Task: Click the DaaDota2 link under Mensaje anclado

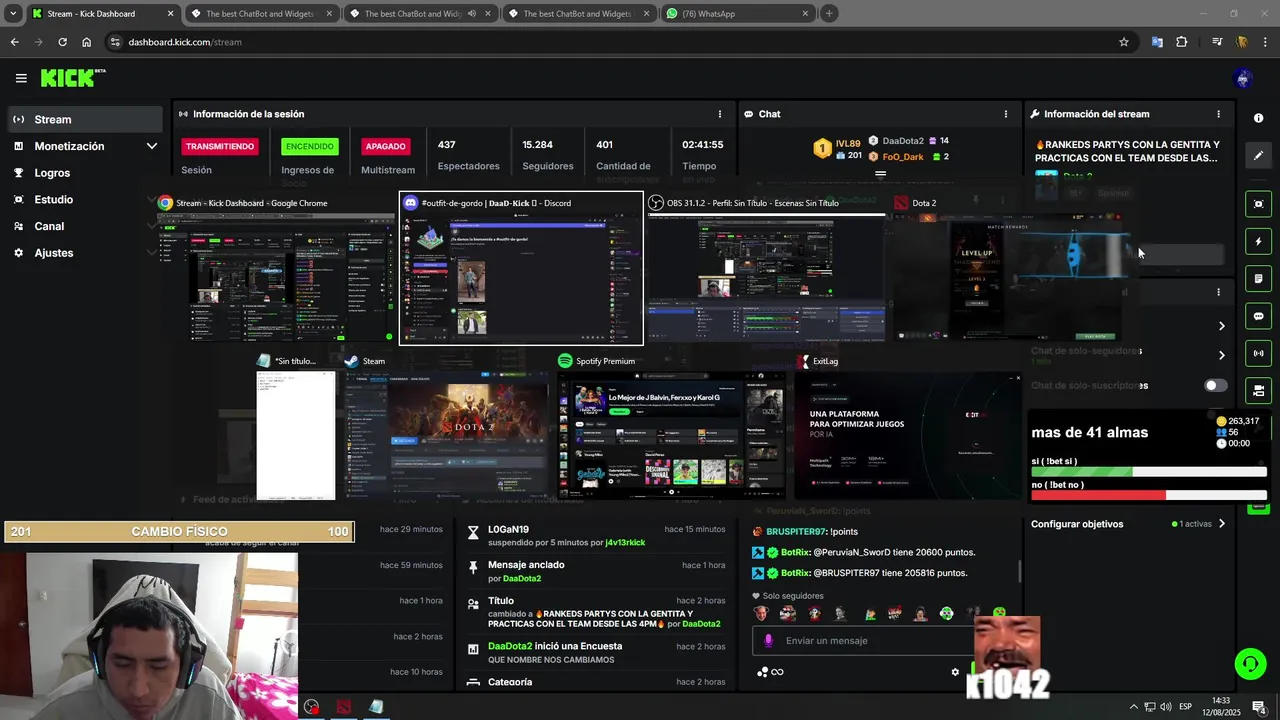Action: point(522,578)
